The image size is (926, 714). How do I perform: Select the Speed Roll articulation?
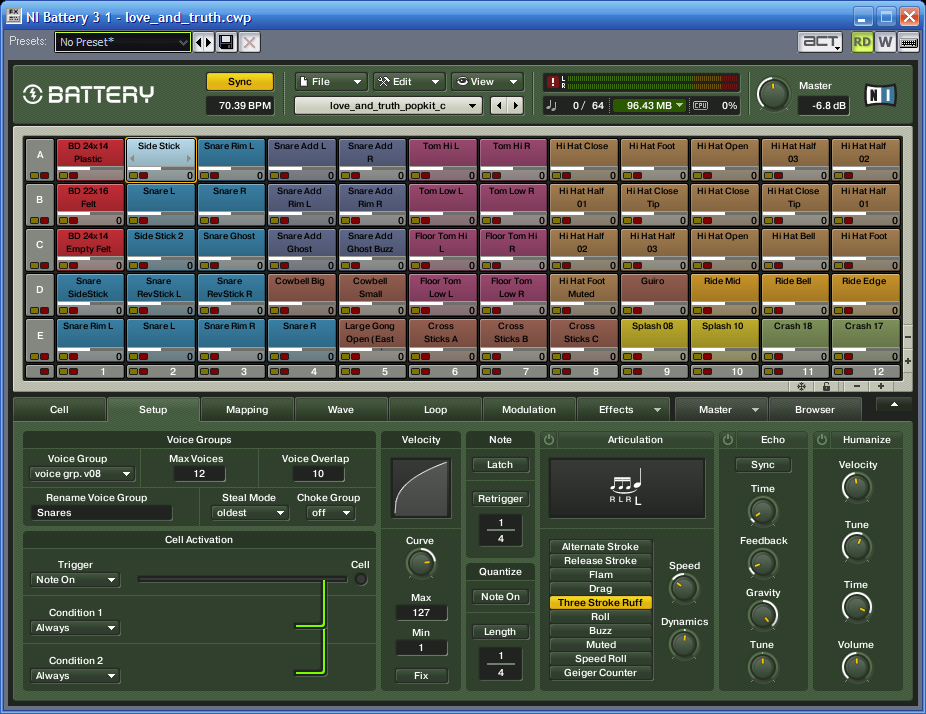[600, 658]
